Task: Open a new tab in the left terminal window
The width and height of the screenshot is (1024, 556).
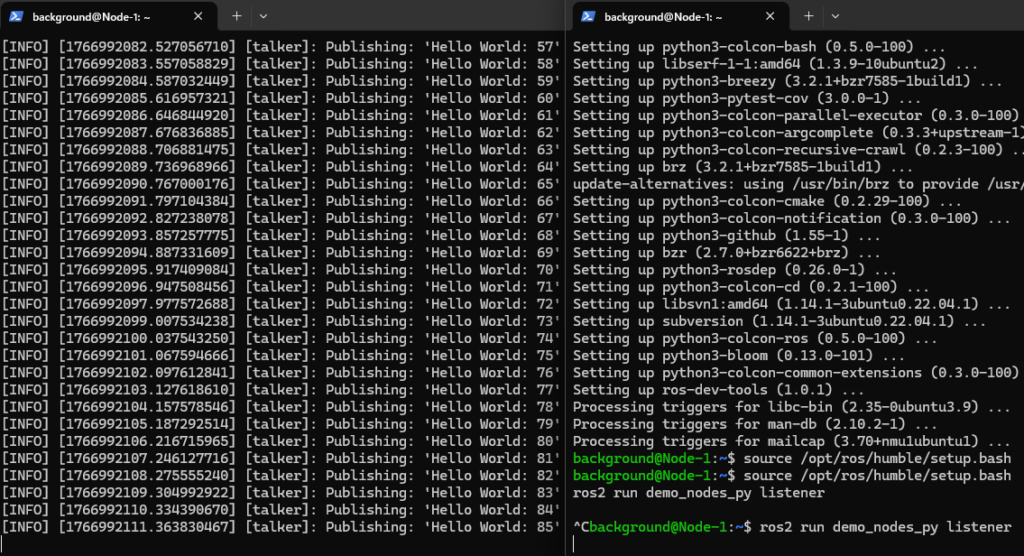Action: (237, 16)
